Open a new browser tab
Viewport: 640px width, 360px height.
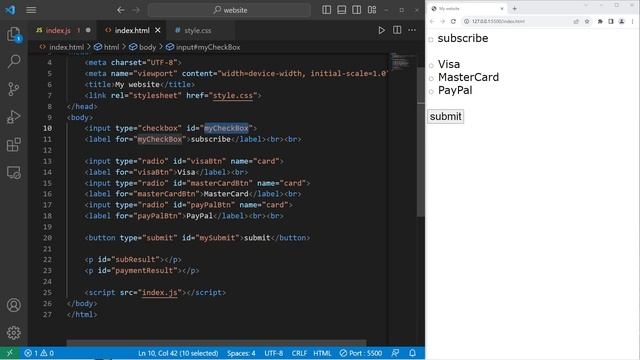(x=514, y=8)
